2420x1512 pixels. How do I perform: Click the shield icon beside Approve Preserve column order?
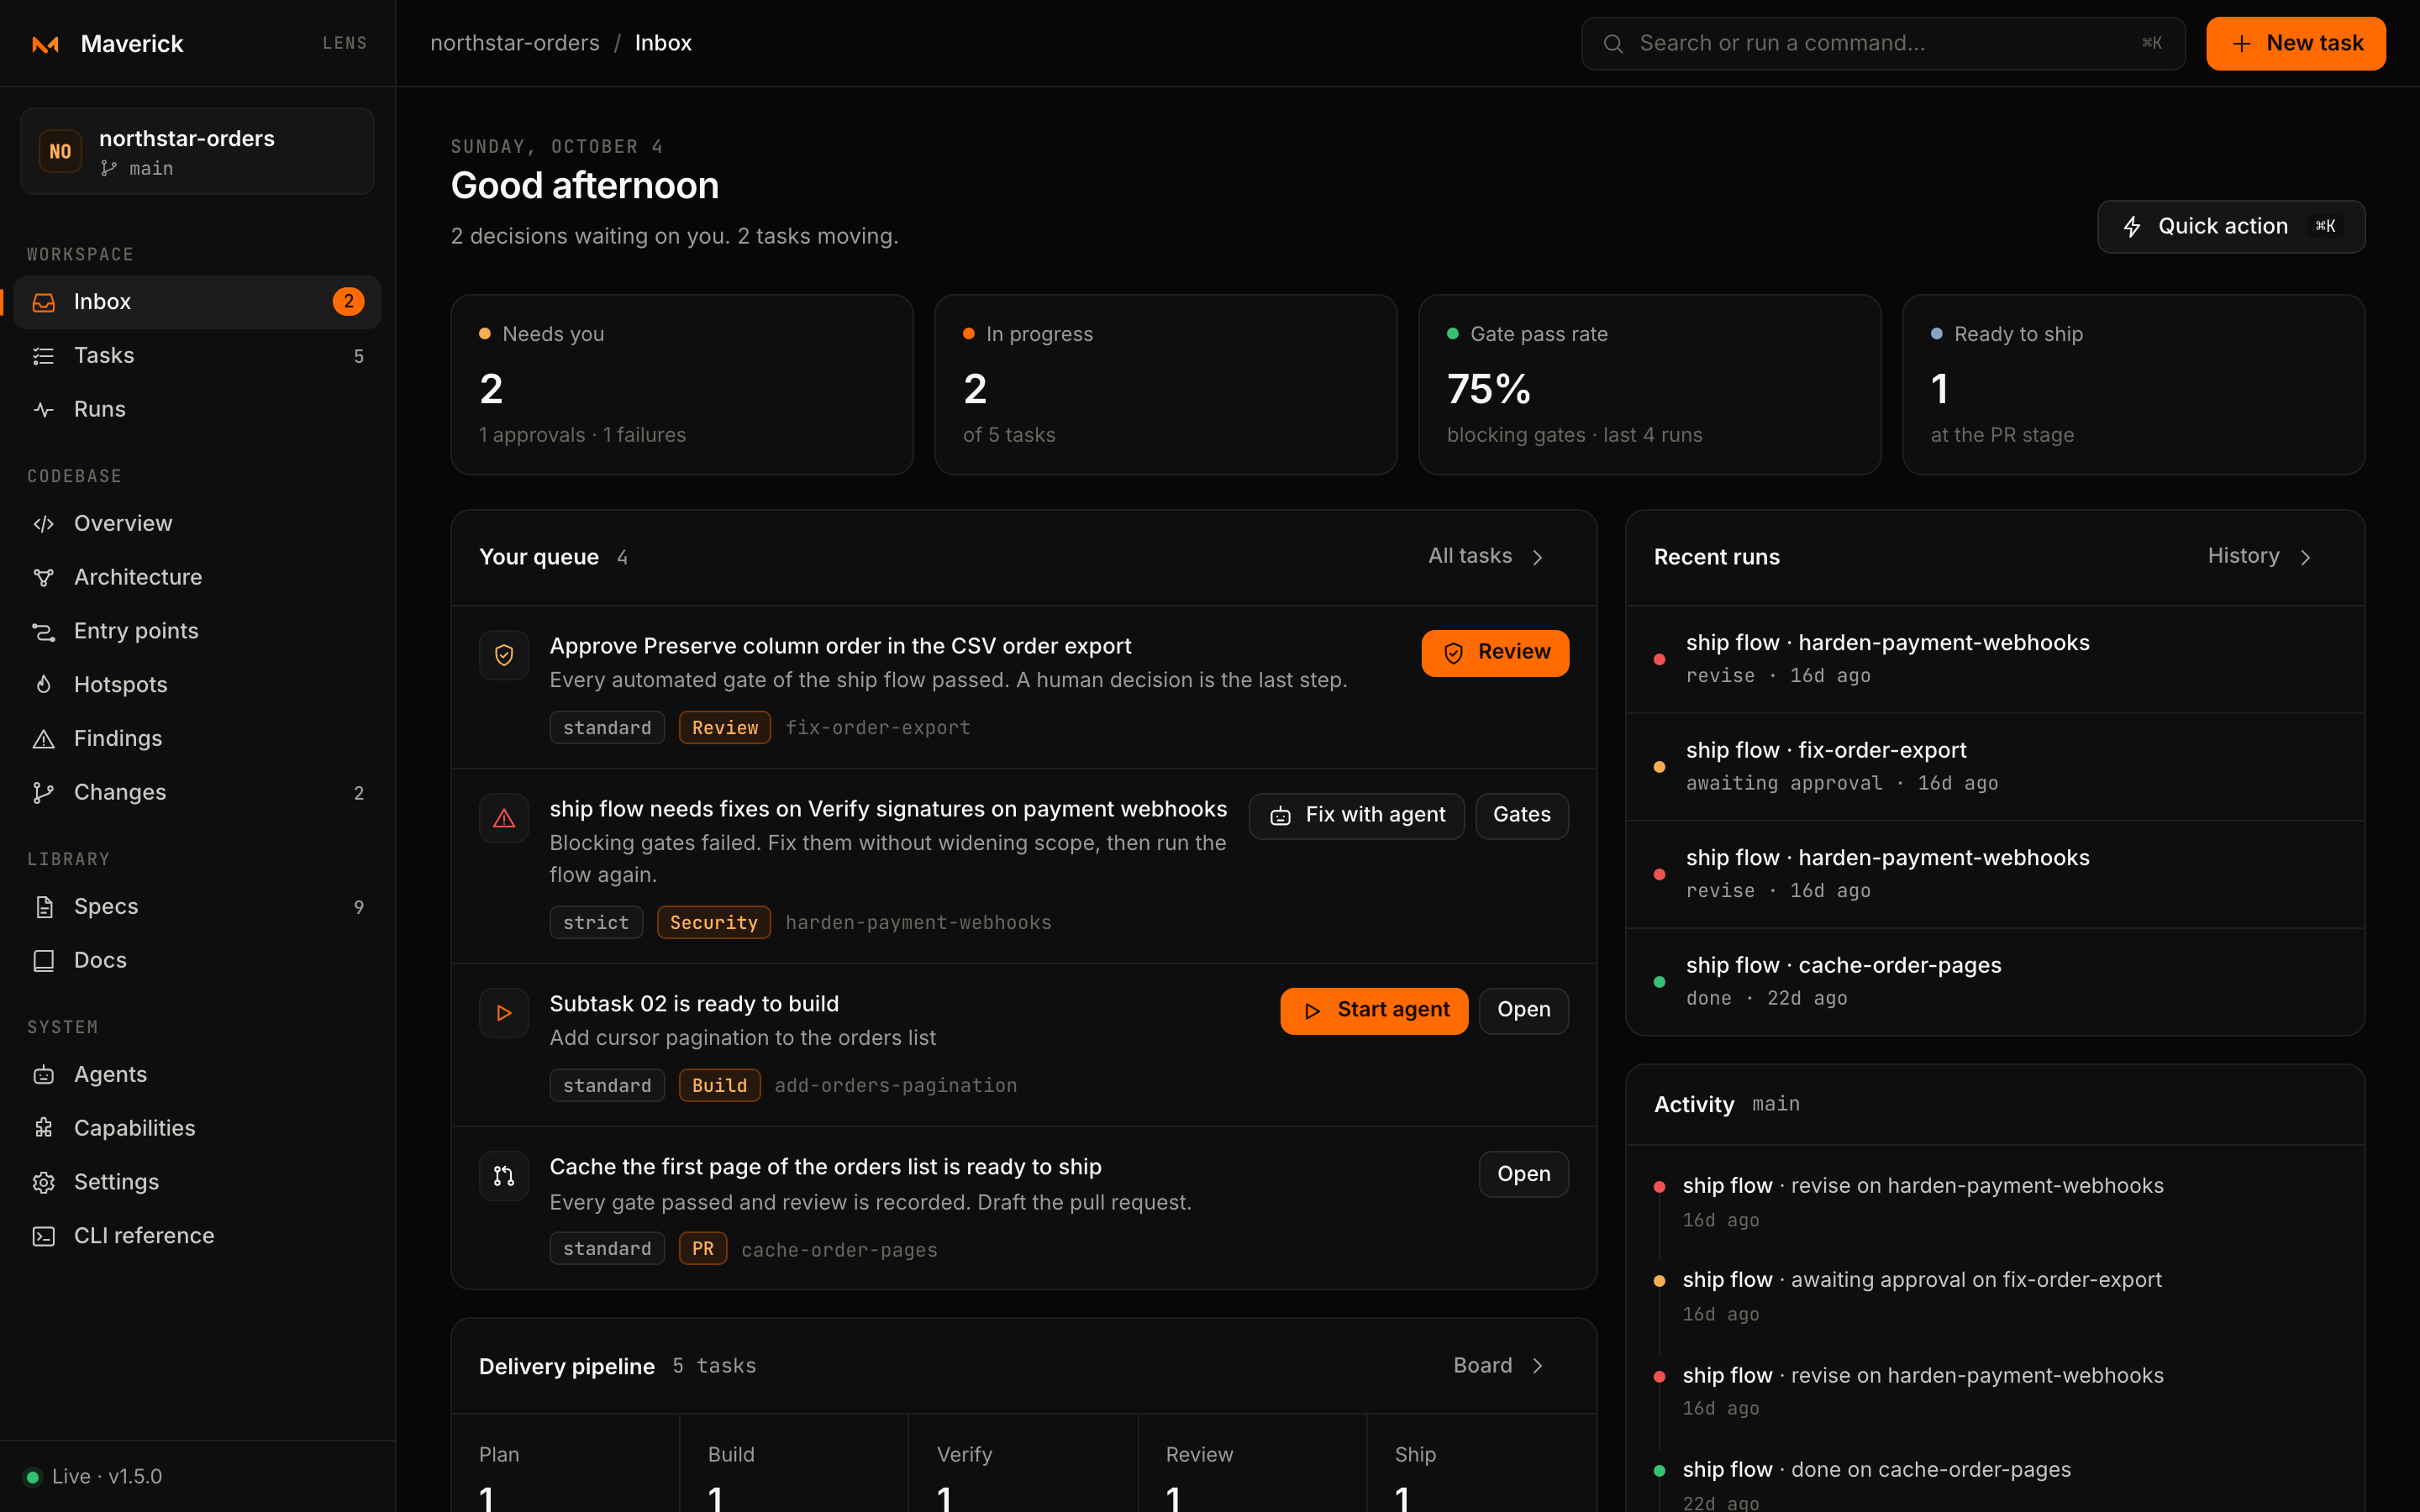(504, 655)
